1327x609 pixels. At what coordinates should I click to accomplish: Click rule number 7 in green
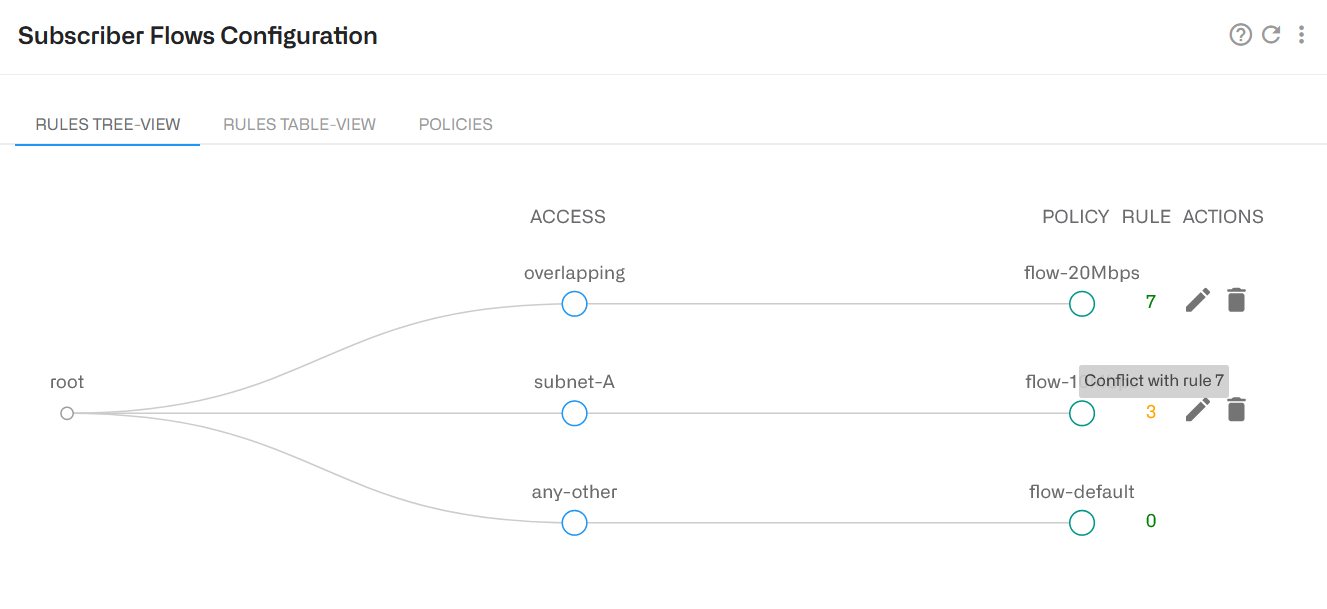(x=1151, y=301)
